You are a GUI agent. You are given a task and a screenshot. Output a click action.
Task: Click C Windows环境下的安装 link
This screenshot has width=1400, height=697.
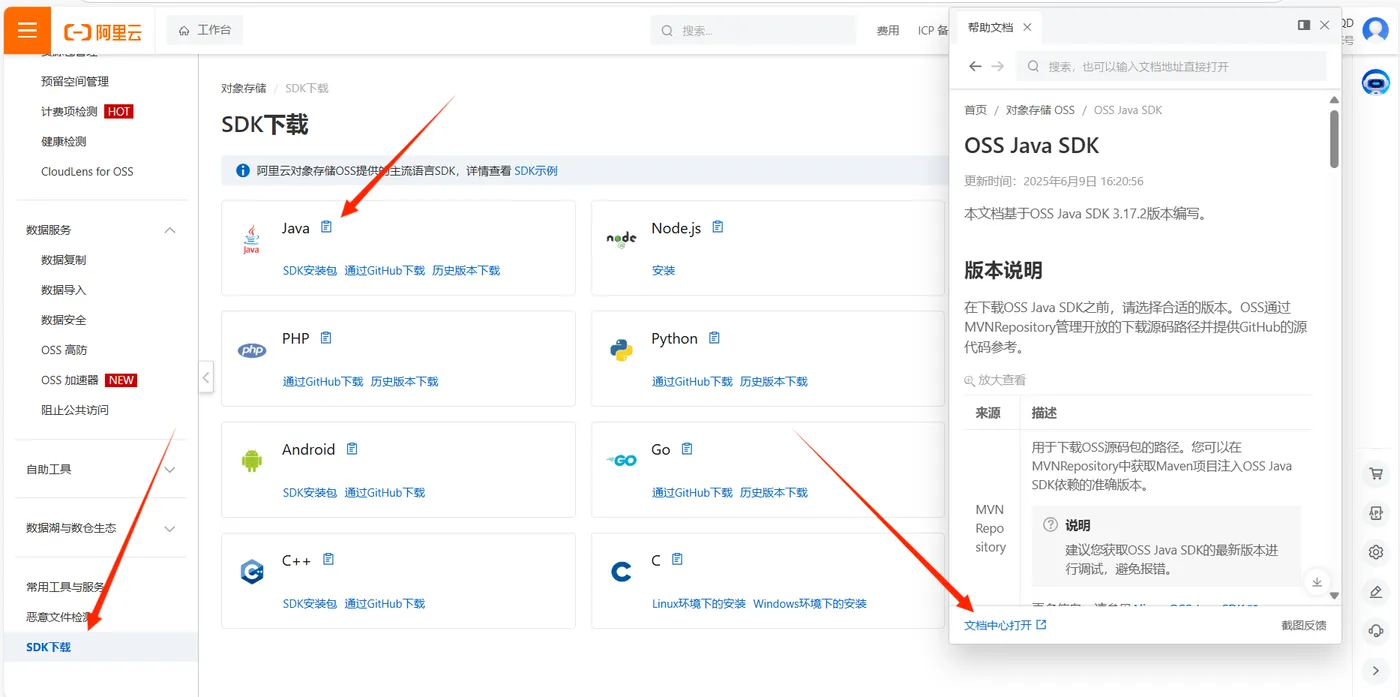(810, 603)
